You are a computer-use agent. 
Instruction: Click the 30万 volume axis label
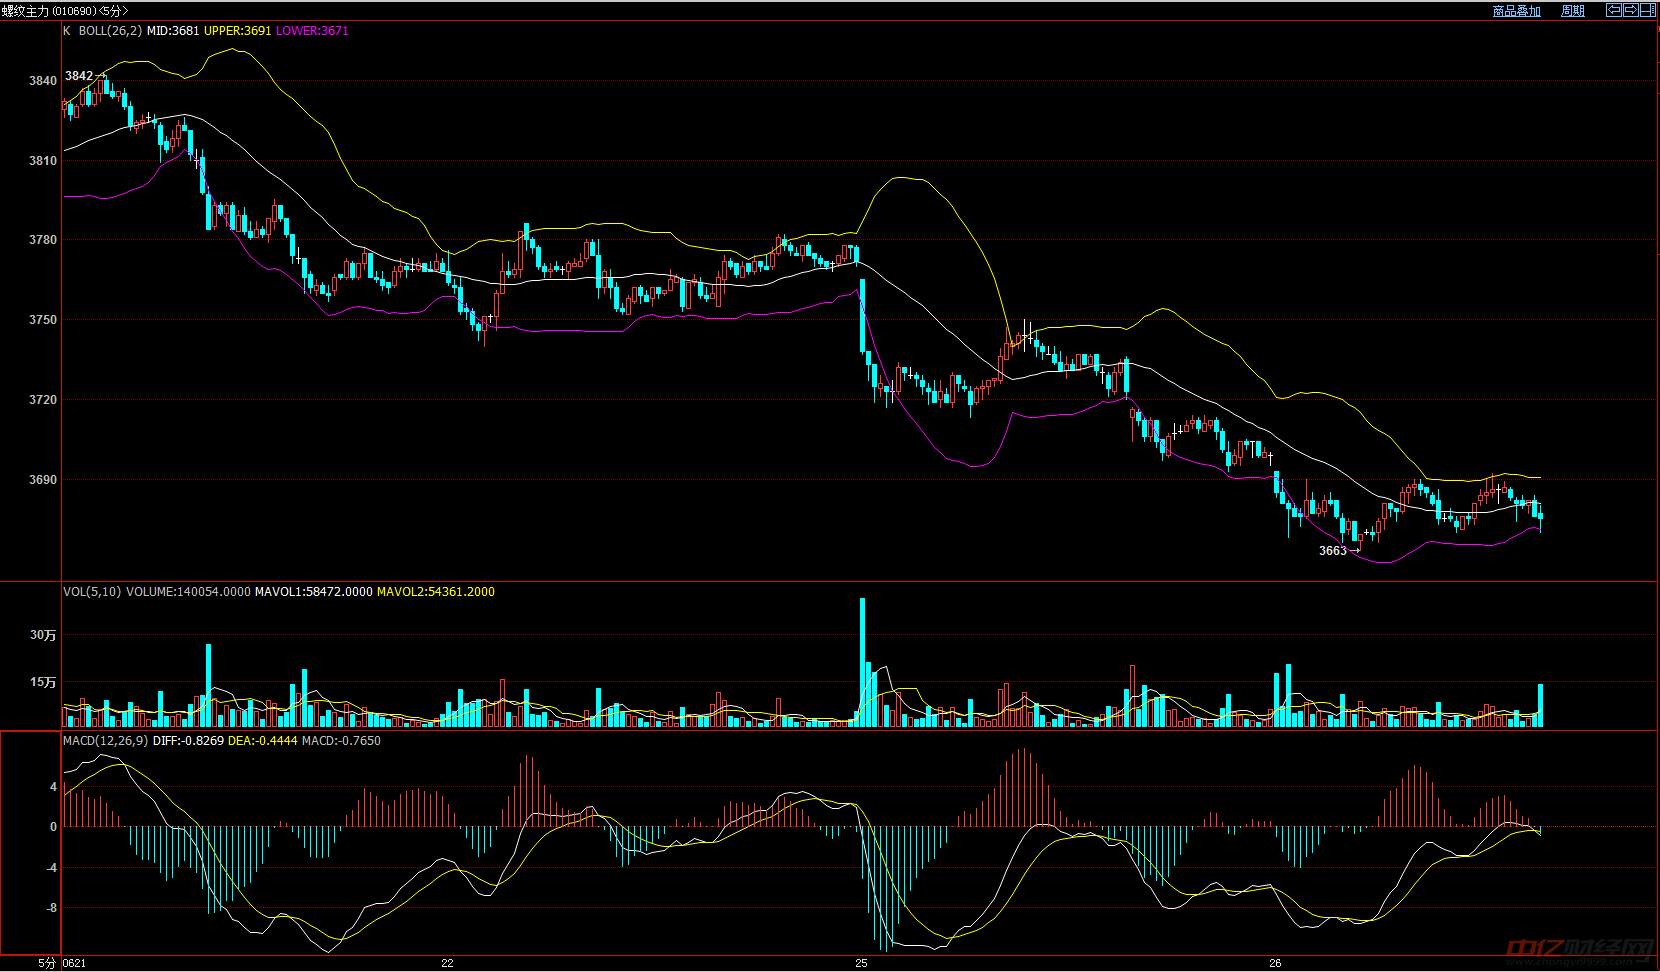[x=43, y=635]
